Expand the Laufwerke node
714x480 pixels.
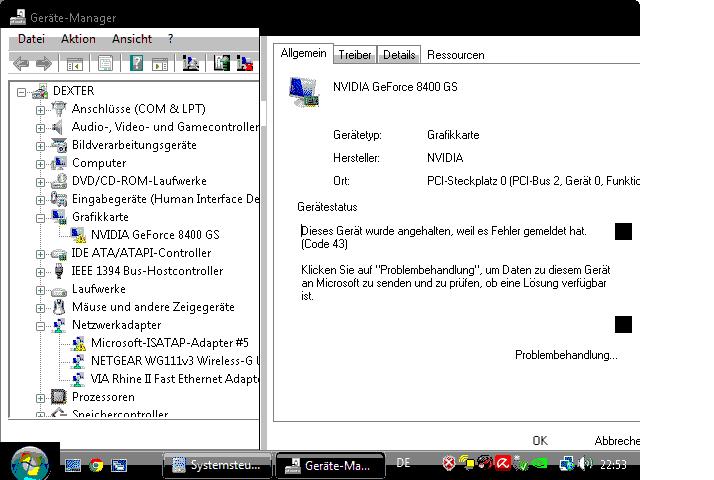(x=41, y=290)
